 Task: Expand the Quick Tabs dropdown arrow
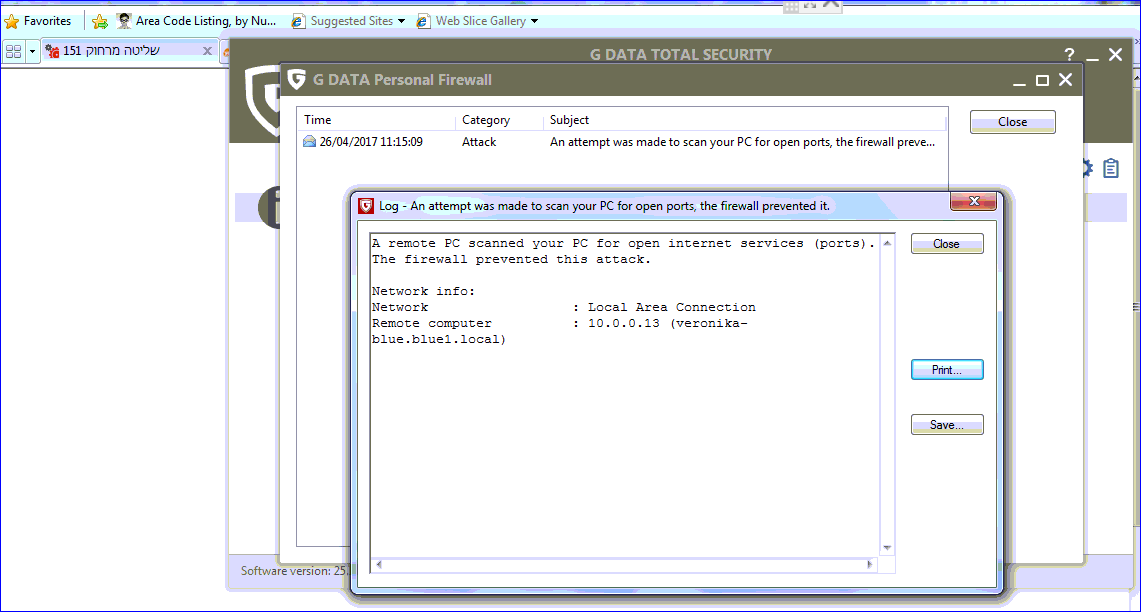coord(32,51)
